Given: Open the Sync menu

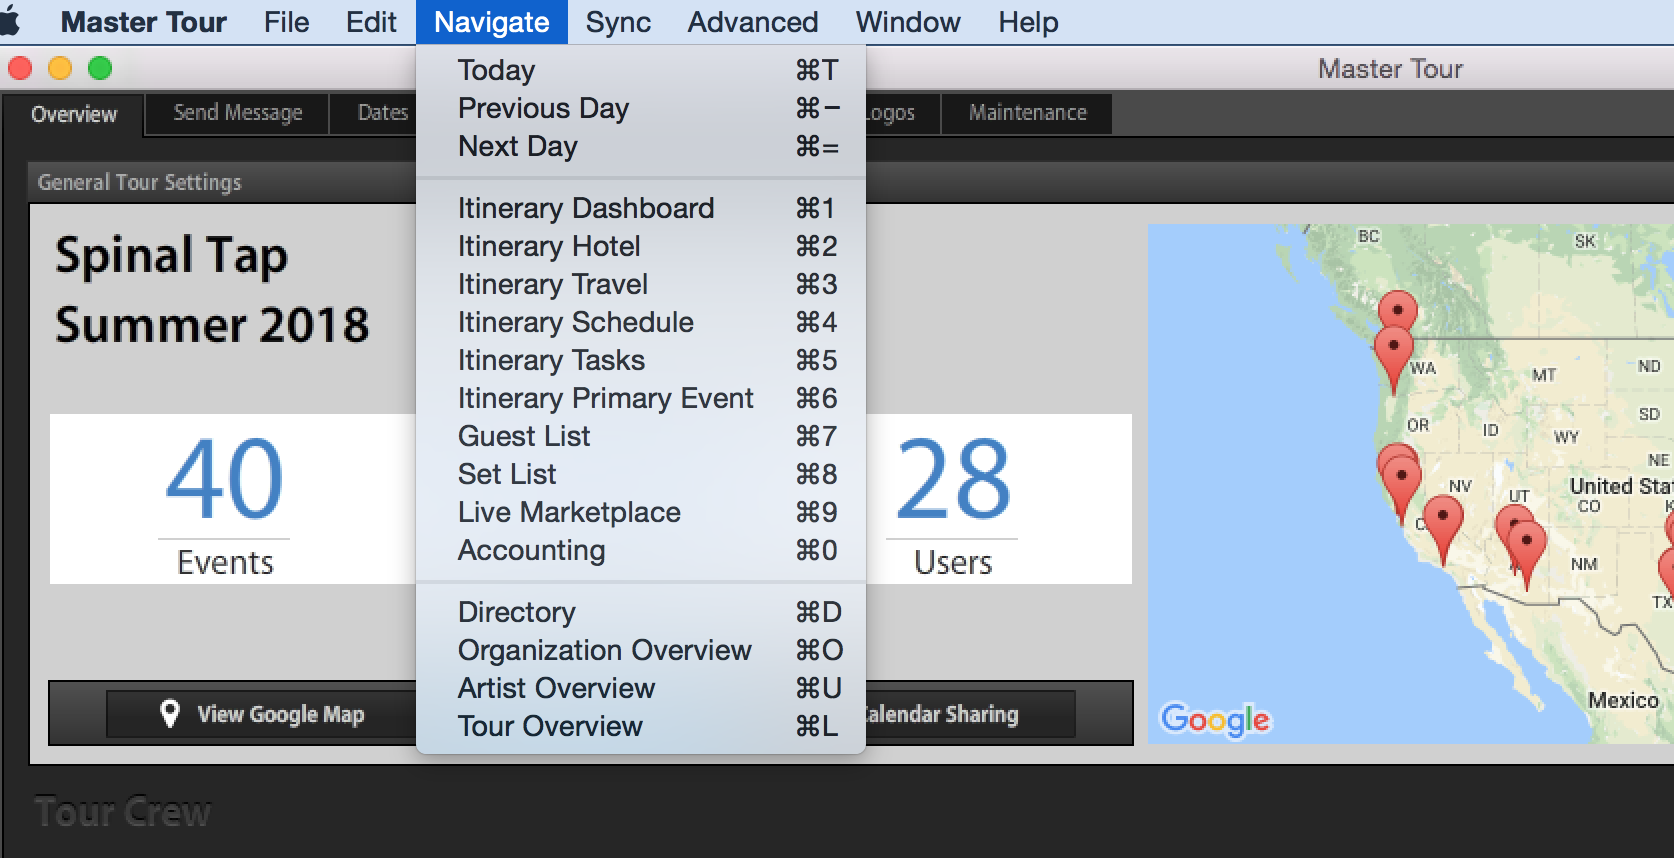Looking at the screenshot, I should click(618, 22).
